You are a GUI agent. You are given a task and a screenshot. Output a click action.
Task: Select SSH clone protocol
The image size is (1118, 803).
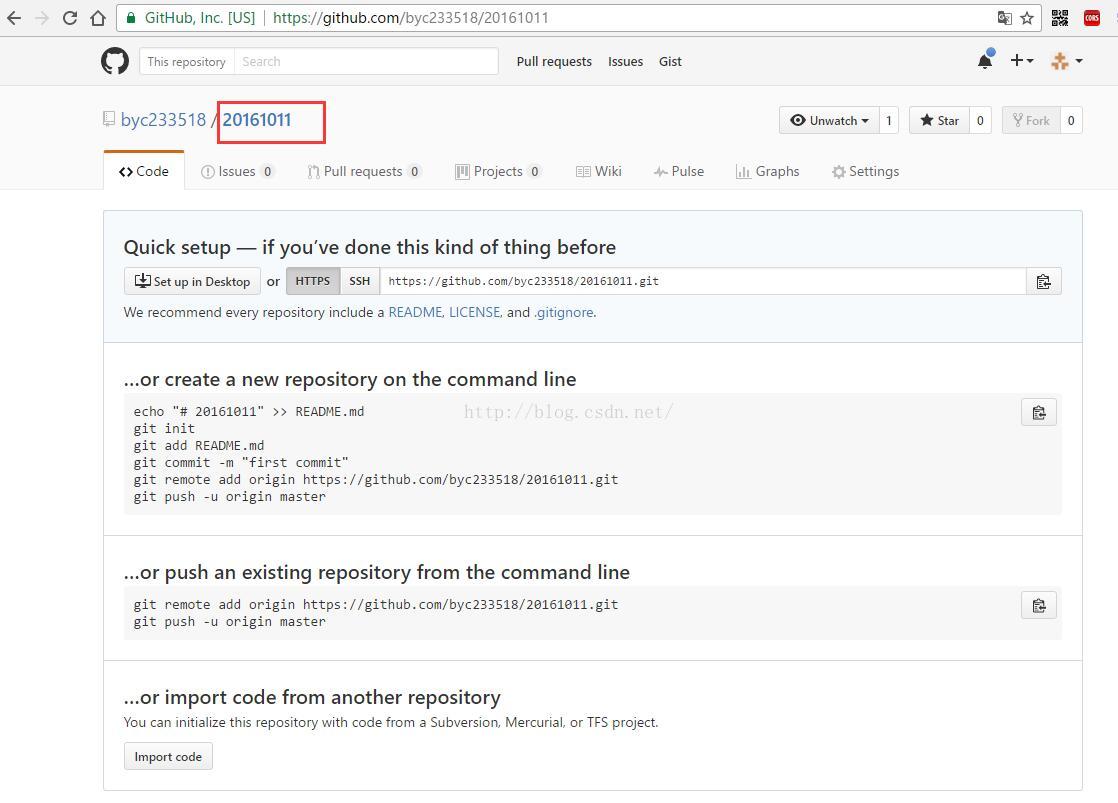tap(360, 281)
